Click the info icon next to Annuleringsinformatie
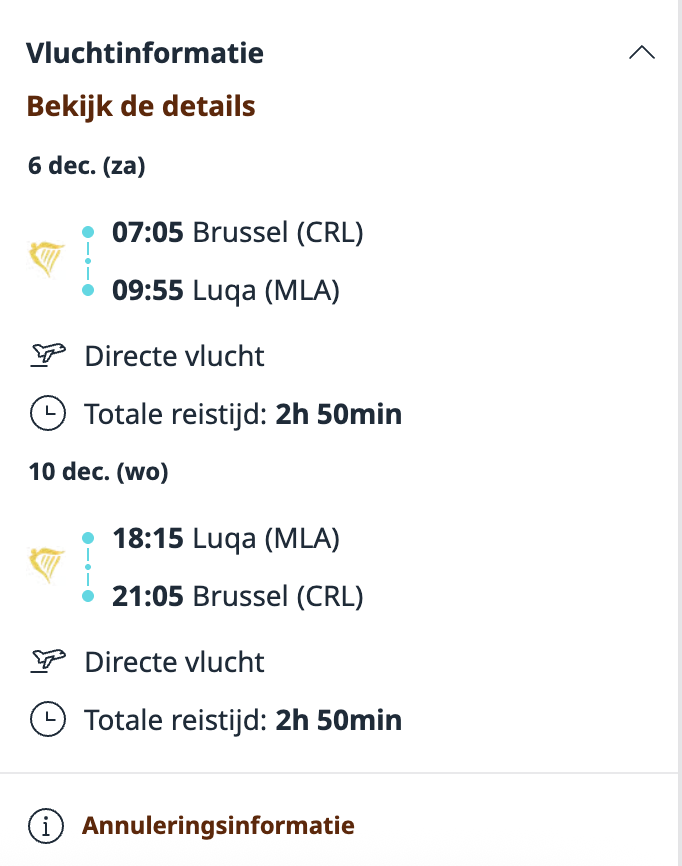Screen dimensions: 682x866 pos(44,825)
